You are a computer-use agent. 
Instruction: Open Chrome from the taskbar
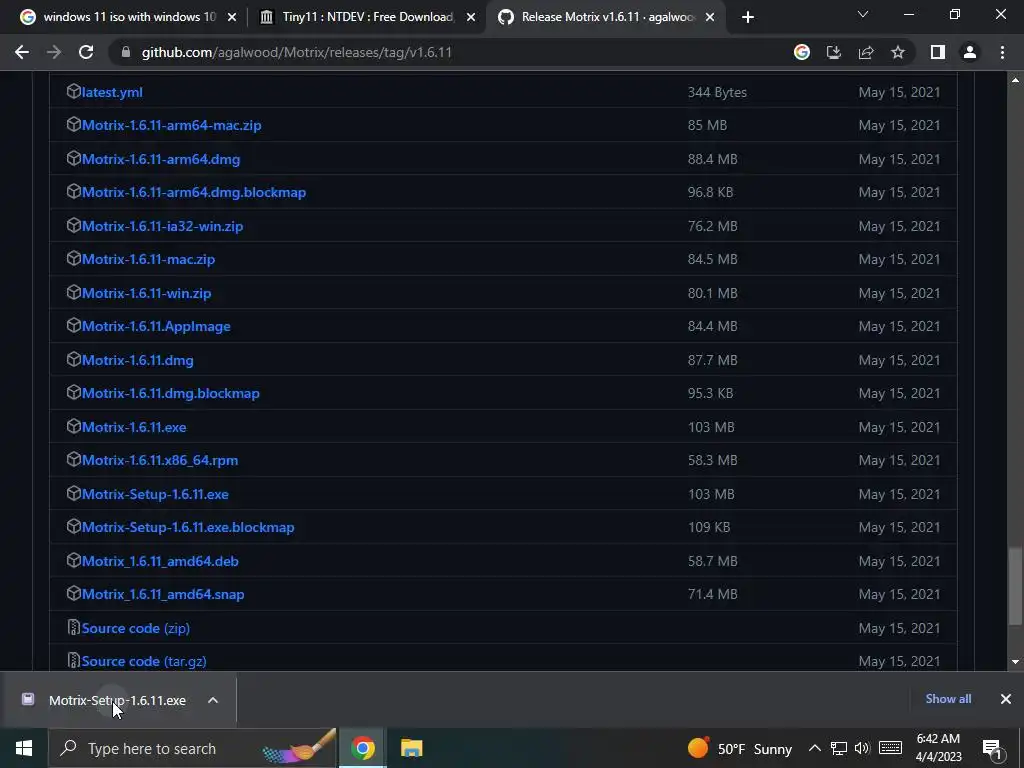(362, 748)
